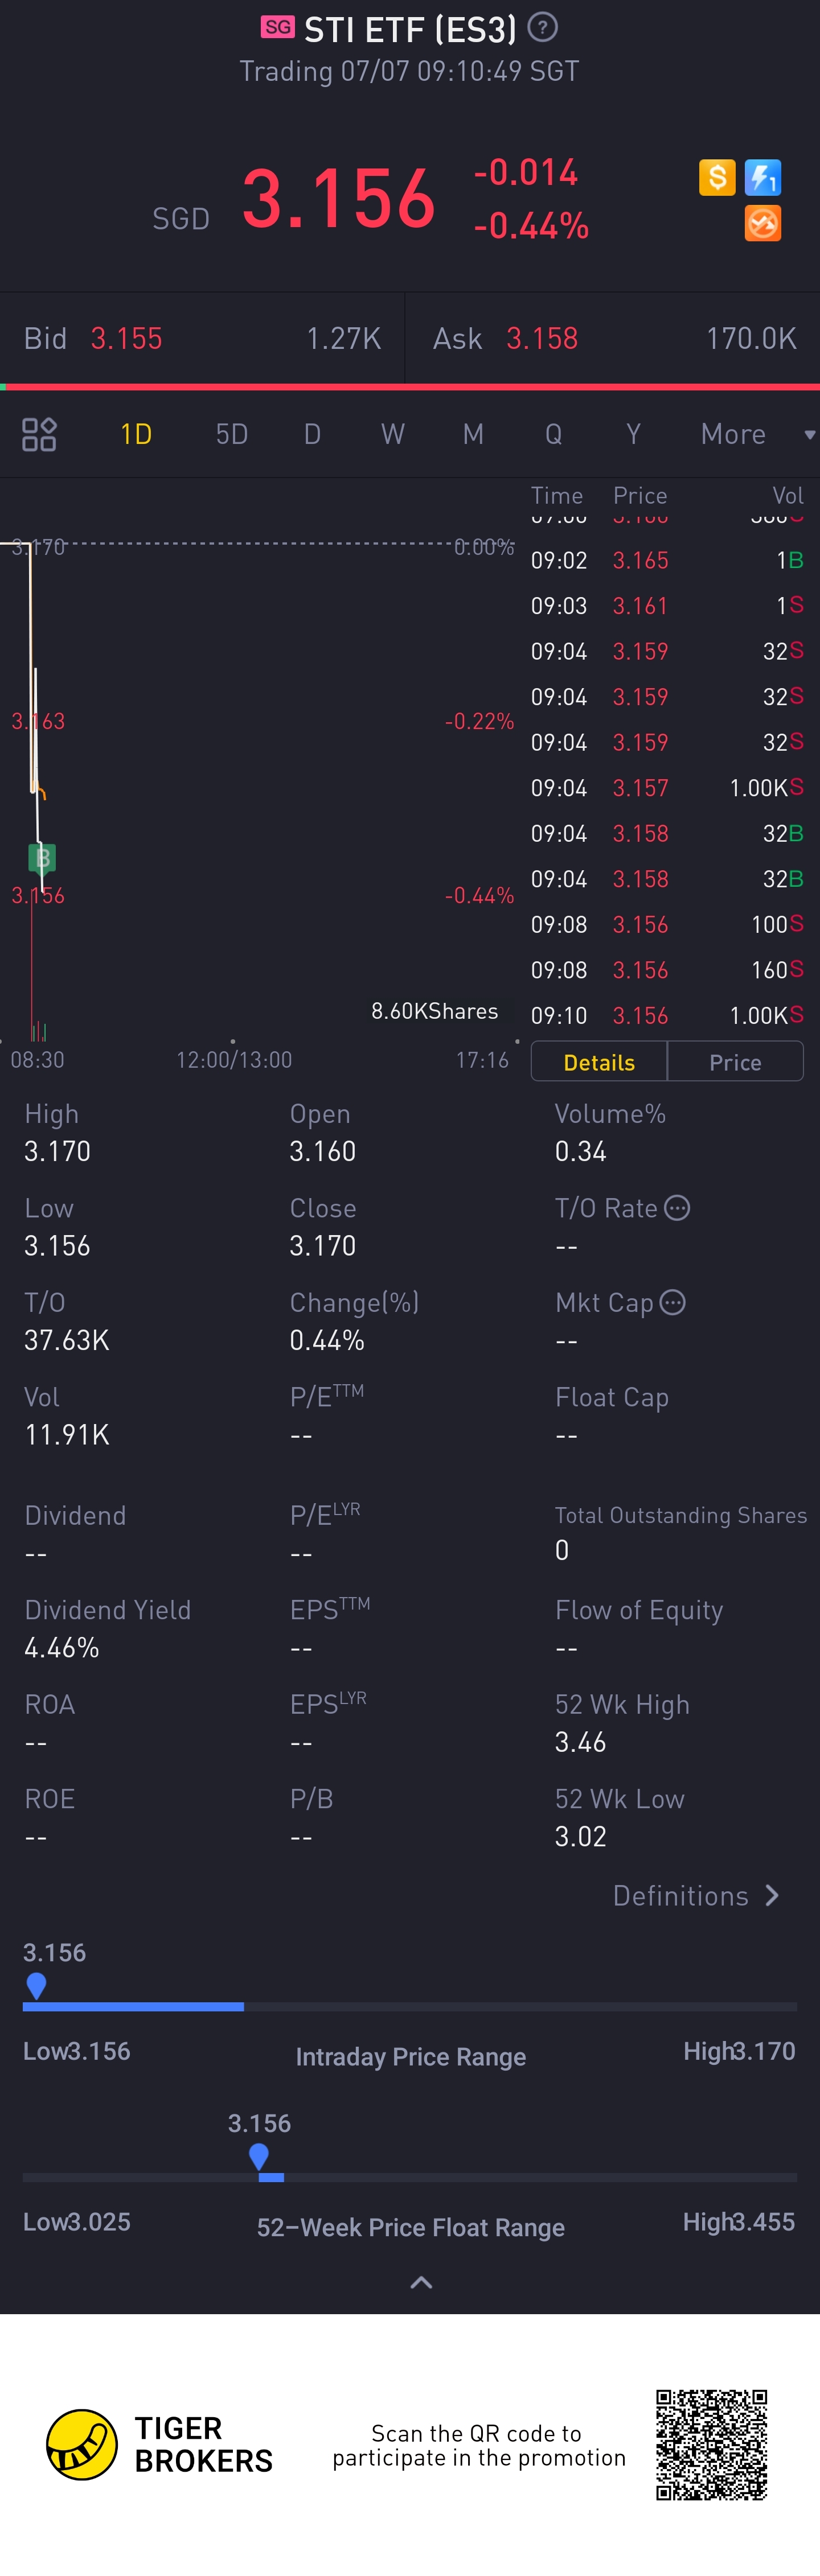Select the 1D chart period

point(136,434)
